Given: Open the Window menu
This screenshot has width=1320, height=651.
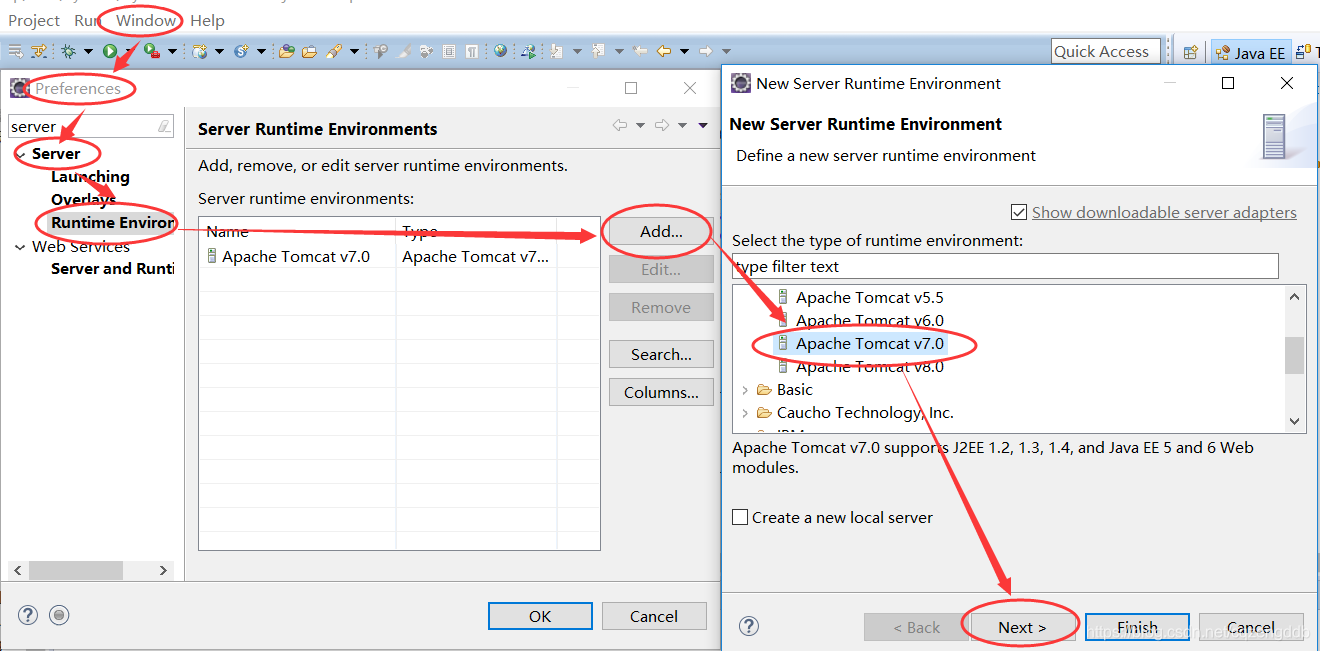Looking at the screenshot, I should (145, 20).
